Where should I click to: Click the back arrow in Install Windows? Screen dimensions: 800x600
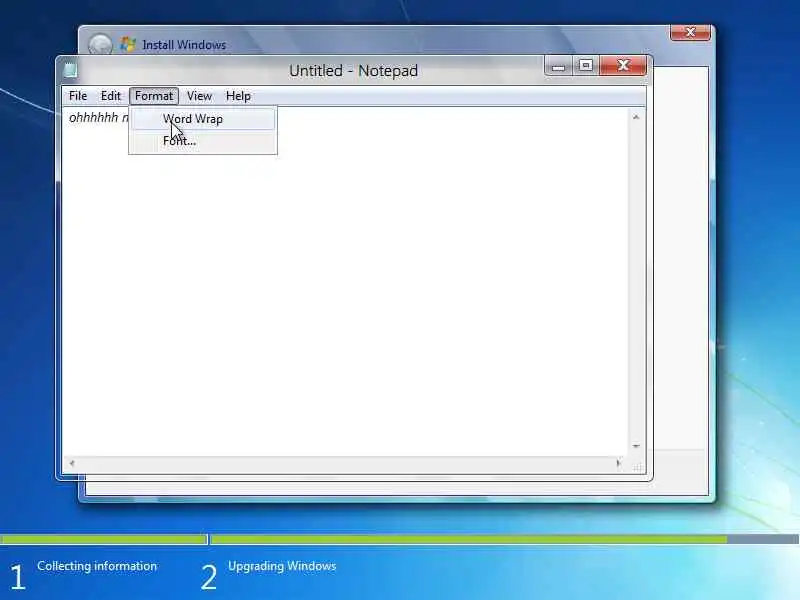point(100,44)
